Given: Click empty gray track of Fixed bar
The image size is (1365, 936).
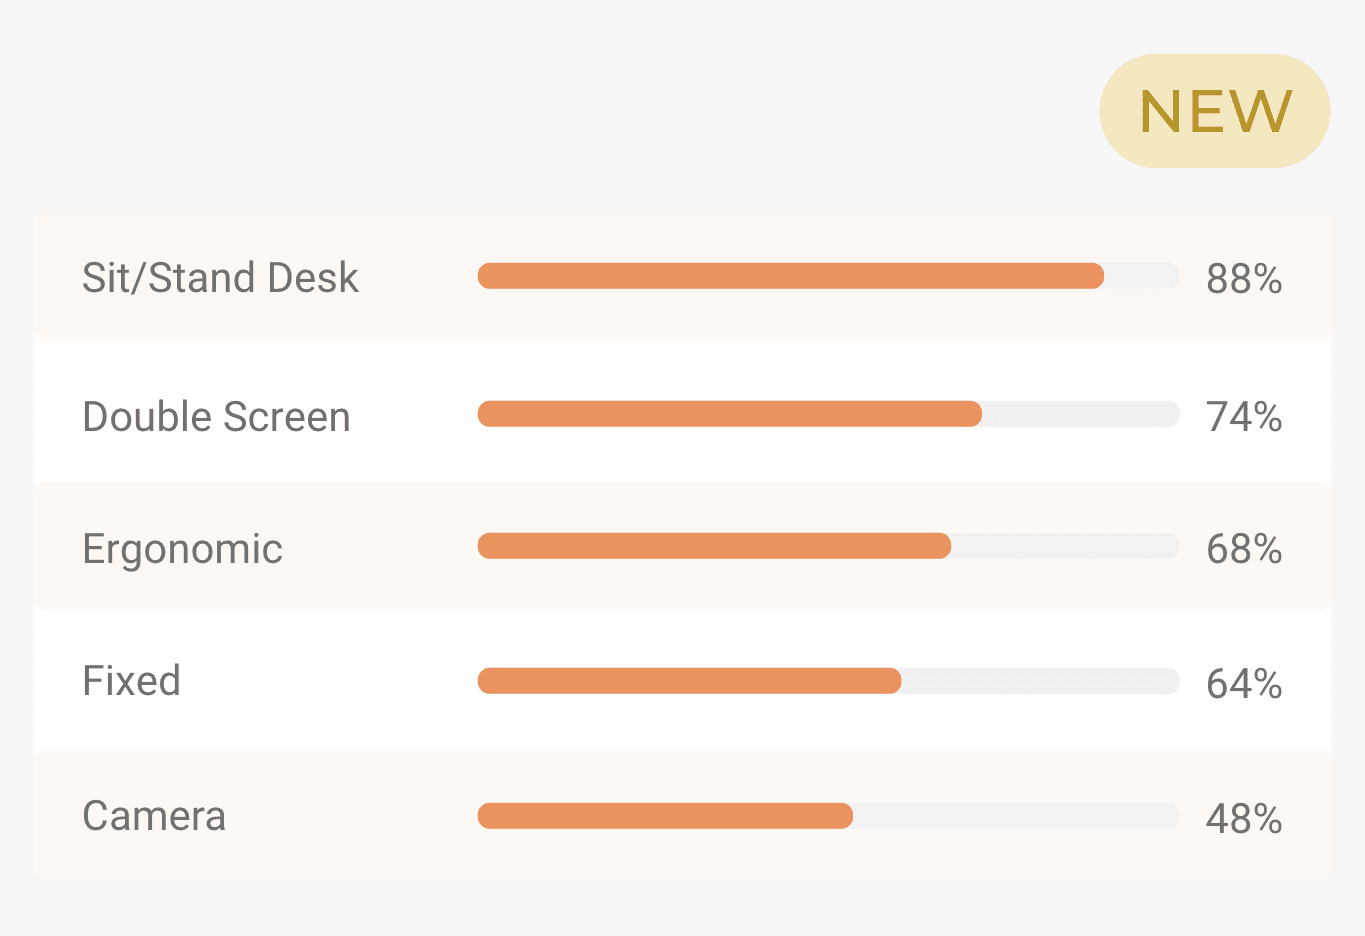Looking at the screenshot, I should point(1040,681).
